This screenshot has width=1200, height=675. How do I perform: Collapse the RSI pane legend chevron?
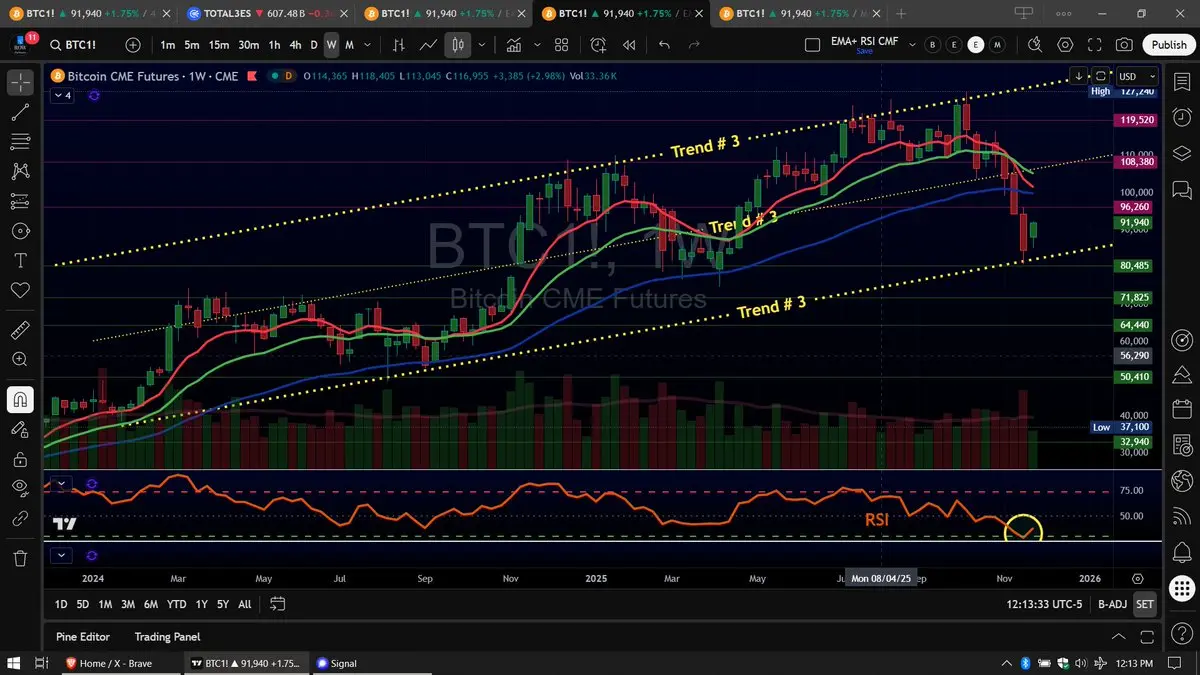pos(62,484)
